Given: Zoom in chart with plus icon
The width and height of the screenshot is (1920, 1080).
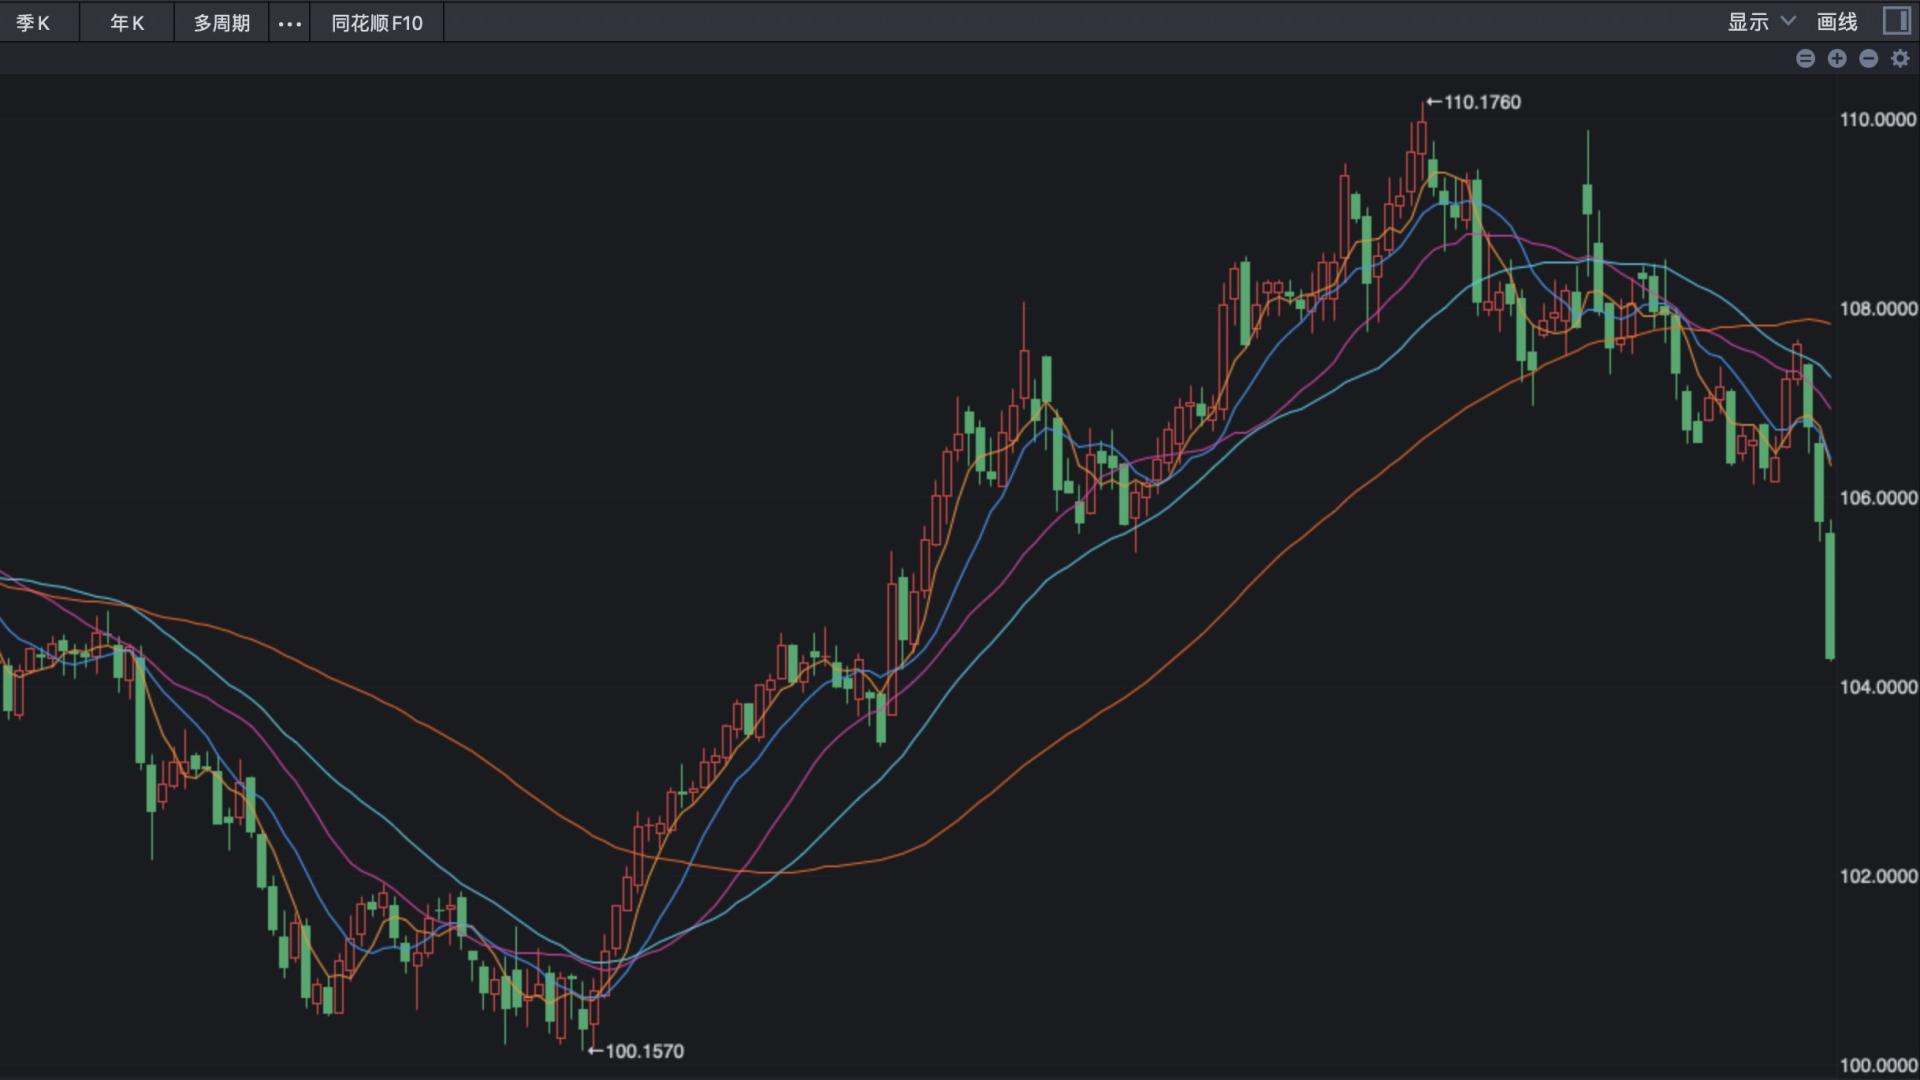Looking at the screenshot, I should tap(1837, 59).
